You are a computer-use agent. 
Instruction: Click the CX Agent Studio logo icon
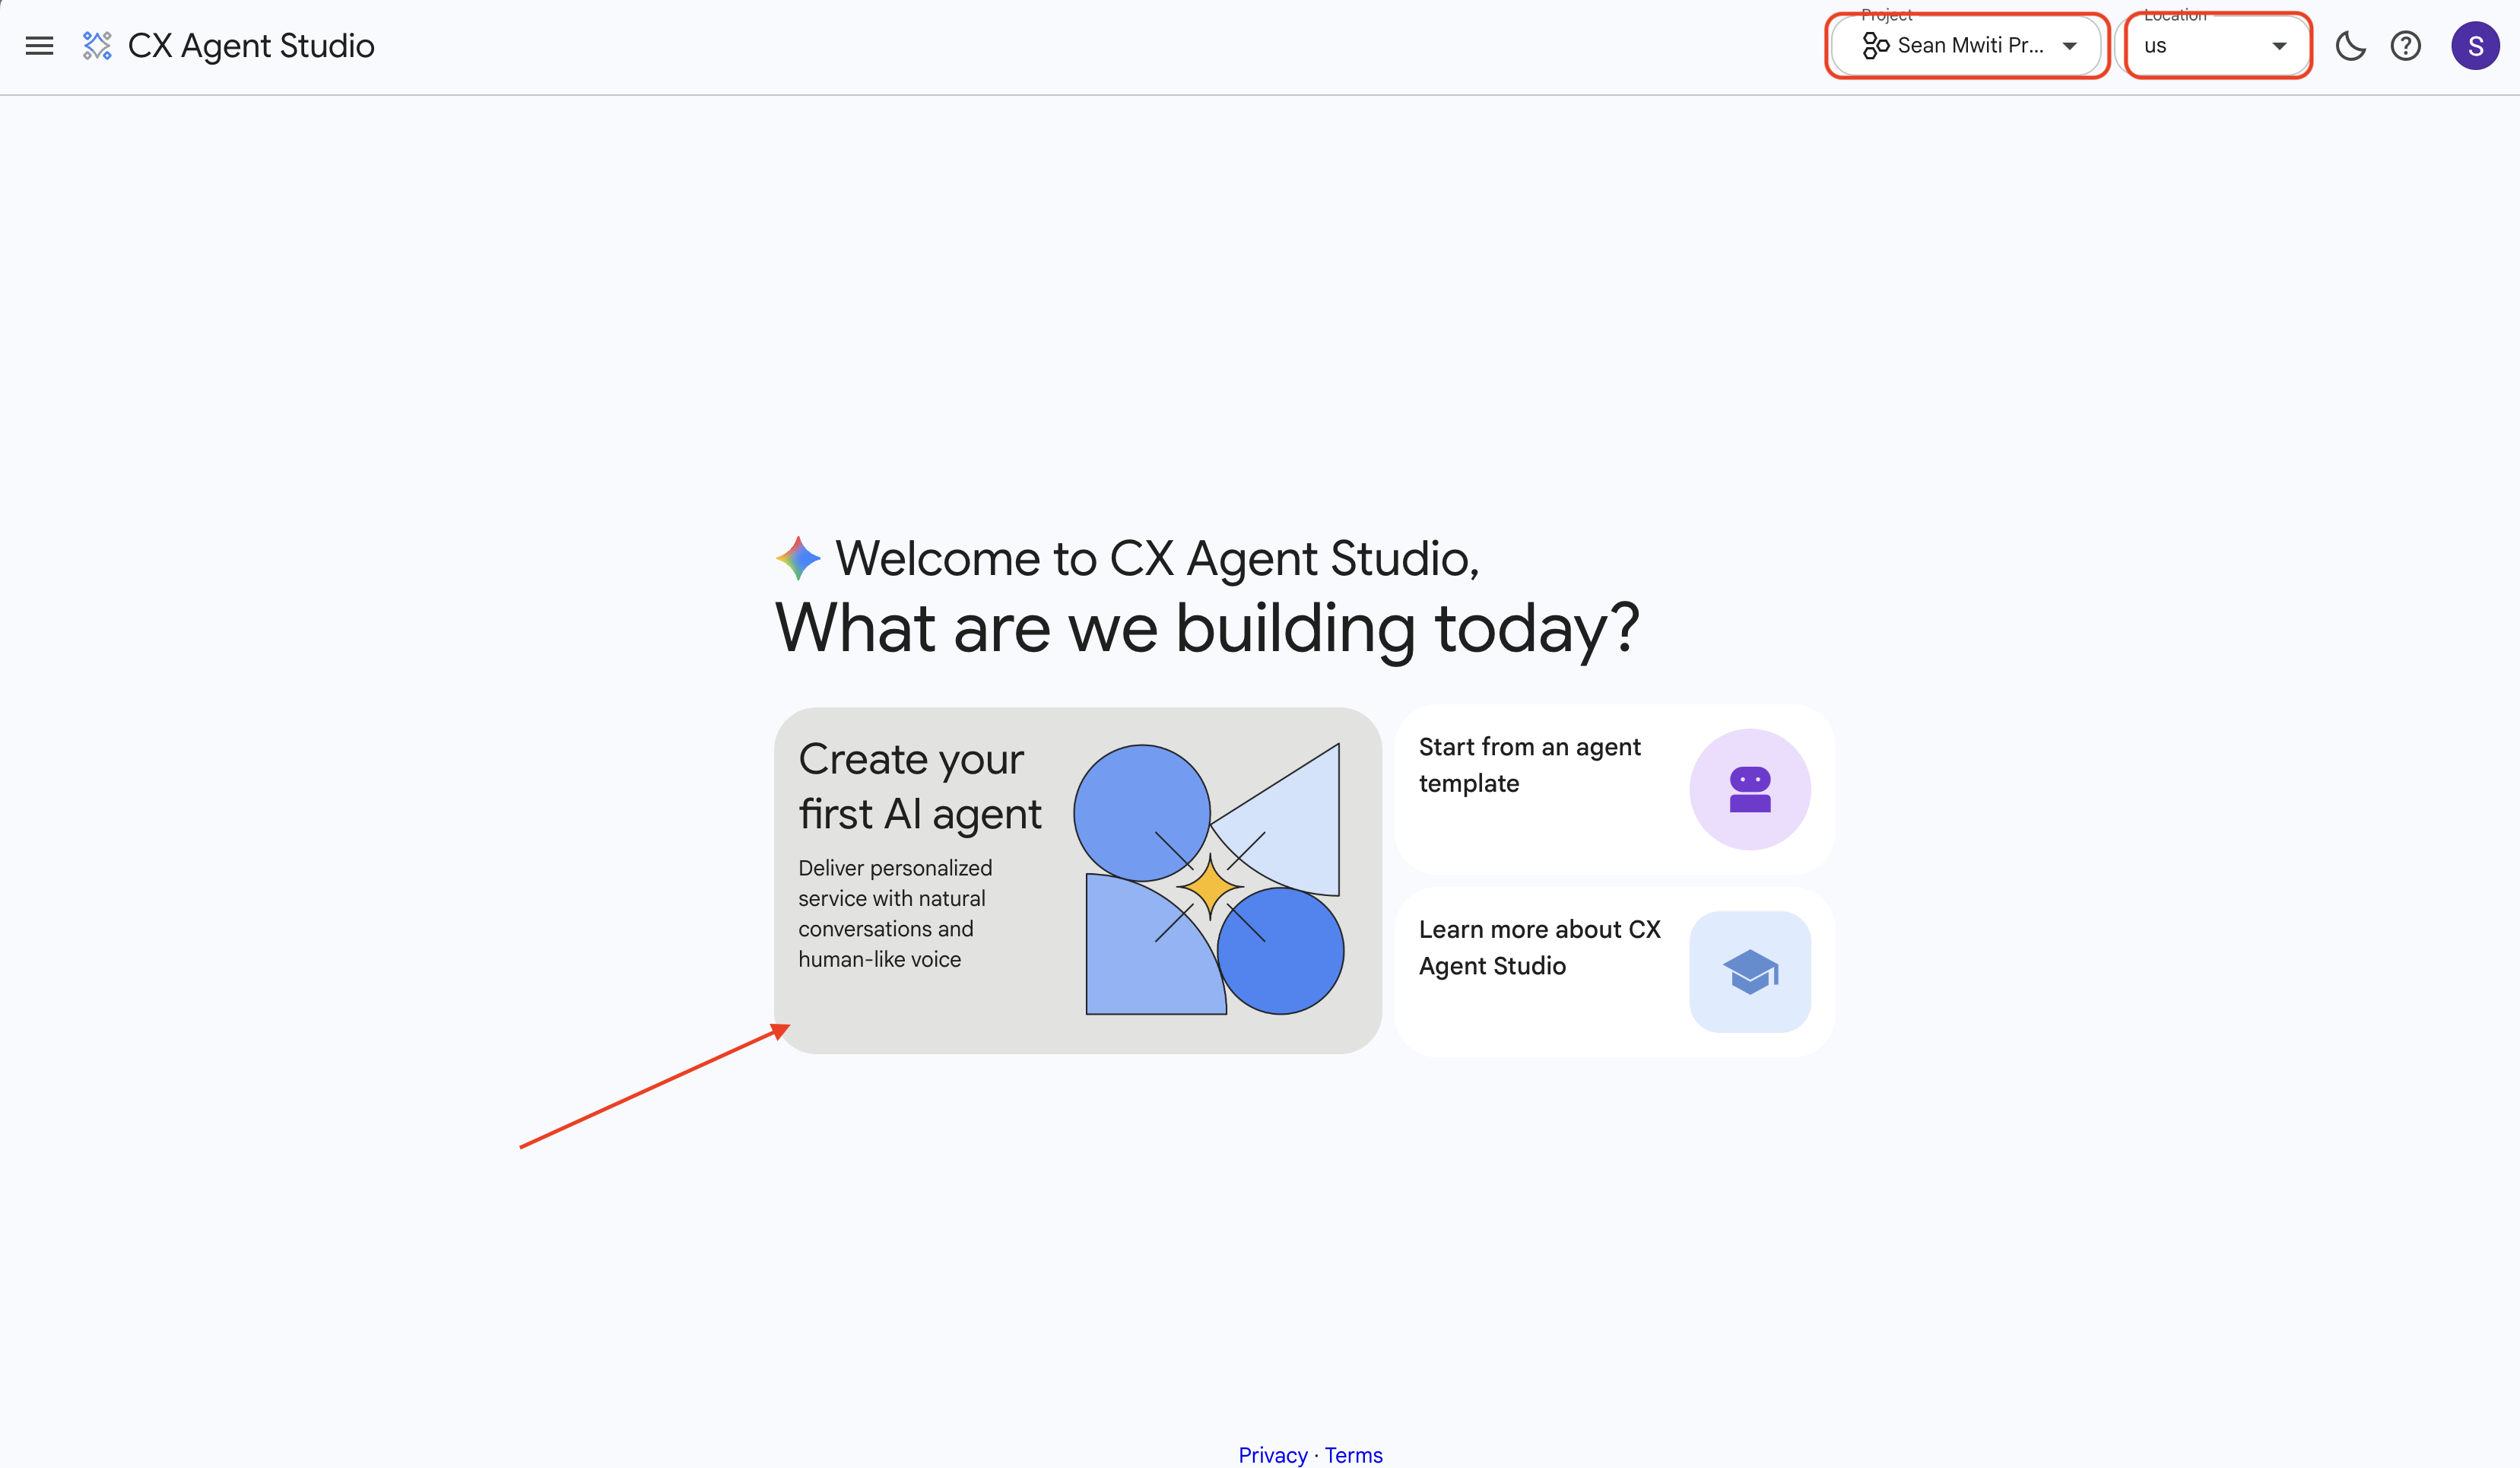97,46
